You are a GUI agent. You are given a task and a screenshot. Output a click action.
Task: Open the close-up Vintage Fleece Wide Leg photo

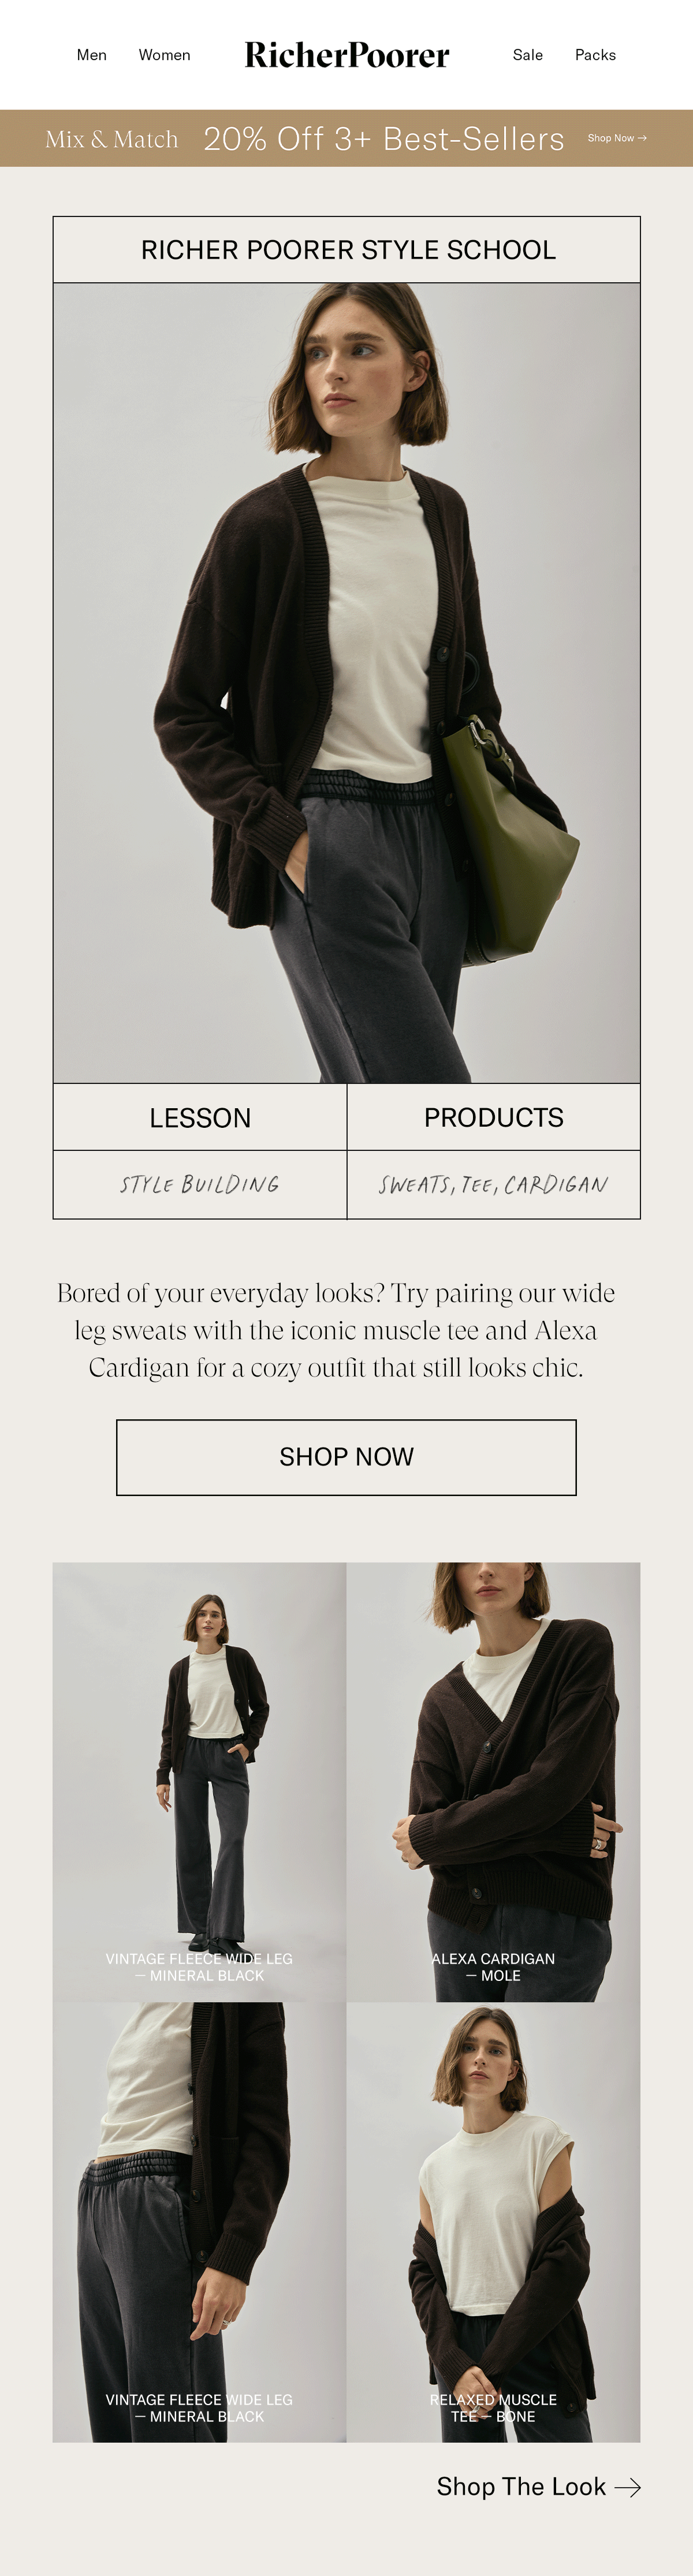coord(200,2222)
